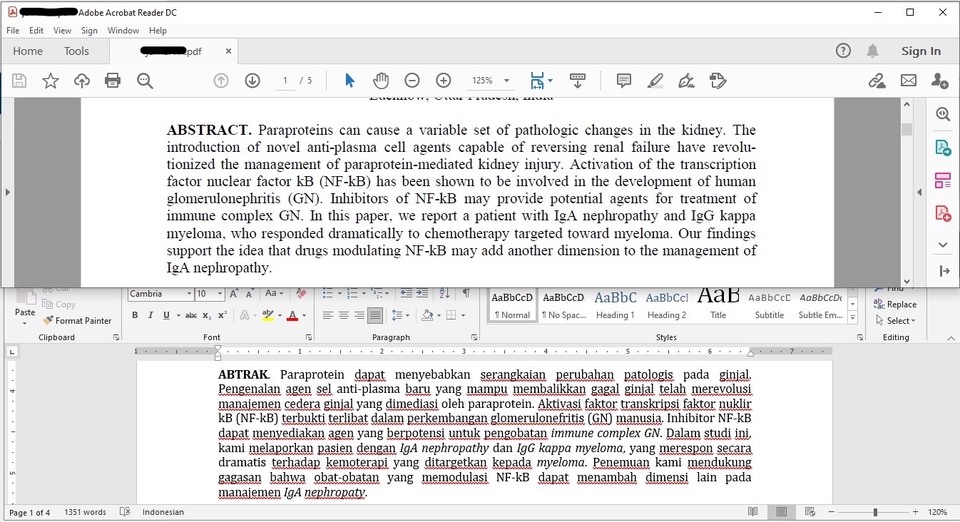The width and height of the screenshot is (960, 522).
Task: Toggle Strikethrough formatting in Word
Action: coord(191,315)
